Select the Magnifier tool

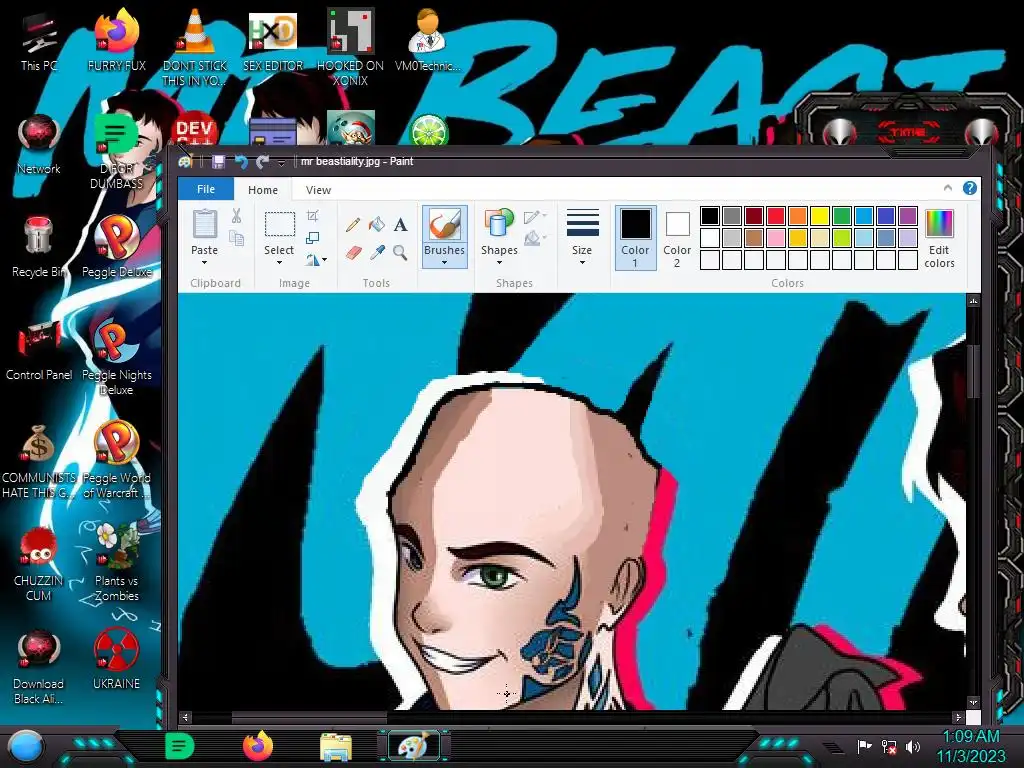[400, 252]
